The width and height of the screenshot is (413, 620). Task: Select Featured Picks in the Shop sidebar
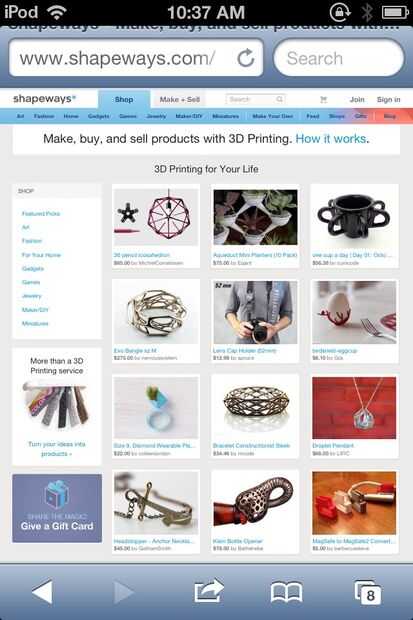coord(41,214)
